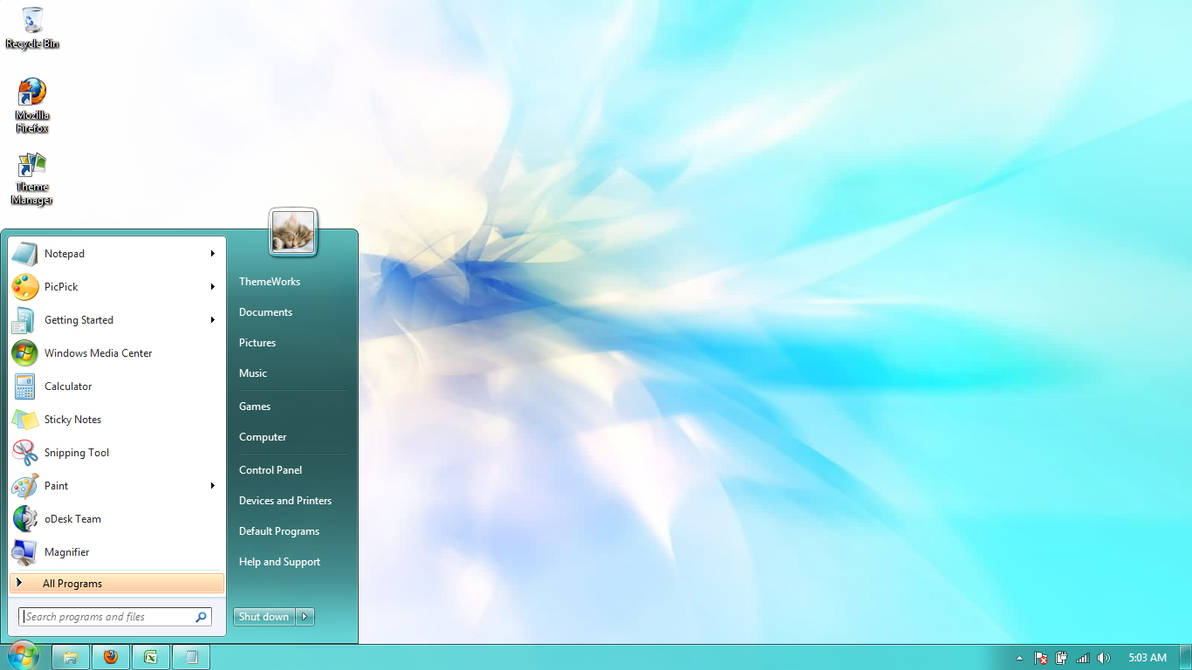Open Help and Support
The height and width of the screenshot is (670, 1192).
[279, 562]
